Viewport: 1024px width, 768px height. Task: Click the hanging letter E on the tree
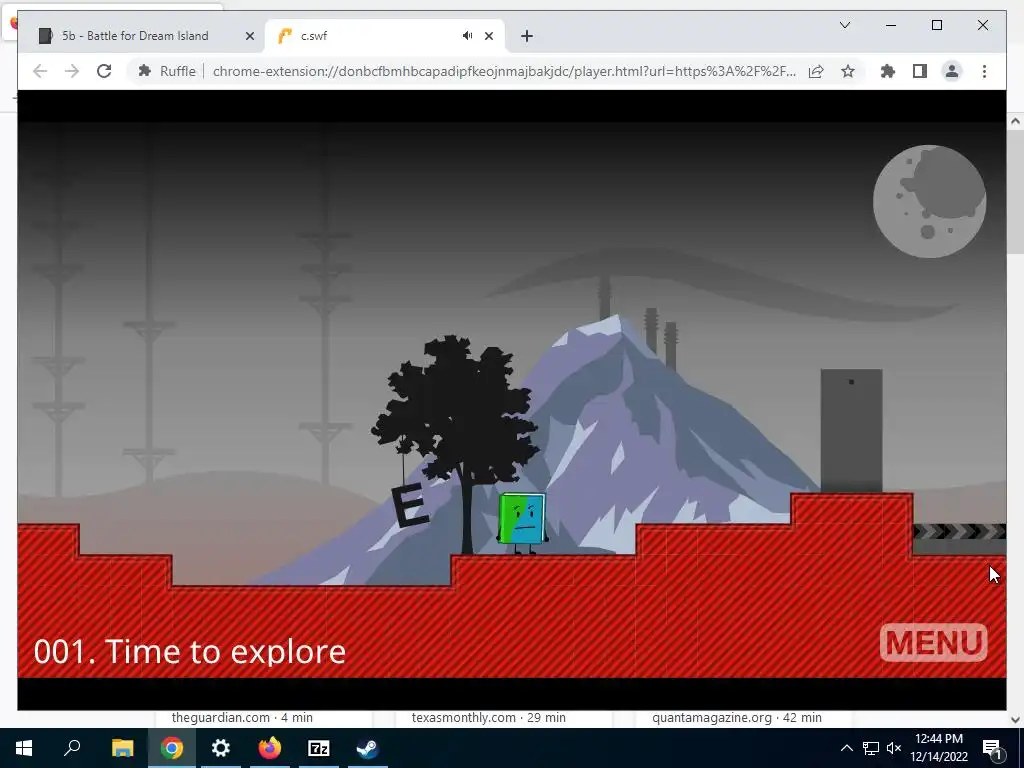[x=410, y=506]
